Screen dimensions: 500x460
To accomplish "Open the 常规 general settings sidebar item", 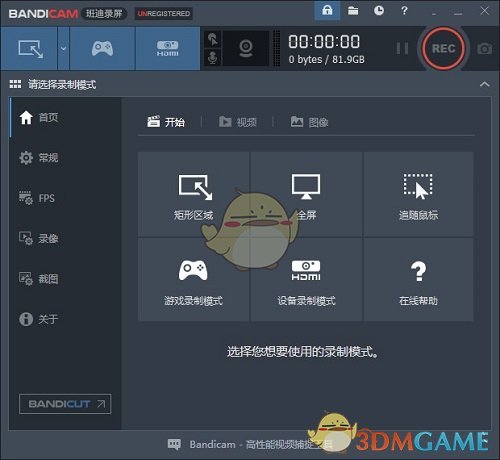I will [x=66, y=158].
